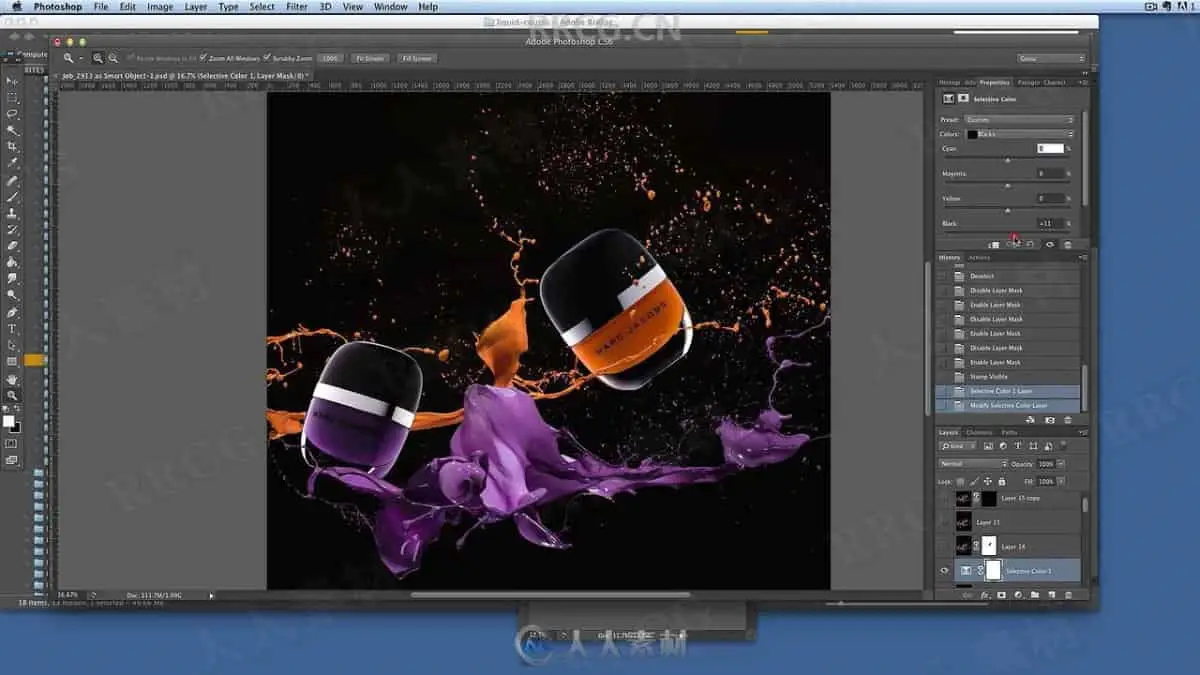Select the Path Selection tool

[x=12, y=344]
